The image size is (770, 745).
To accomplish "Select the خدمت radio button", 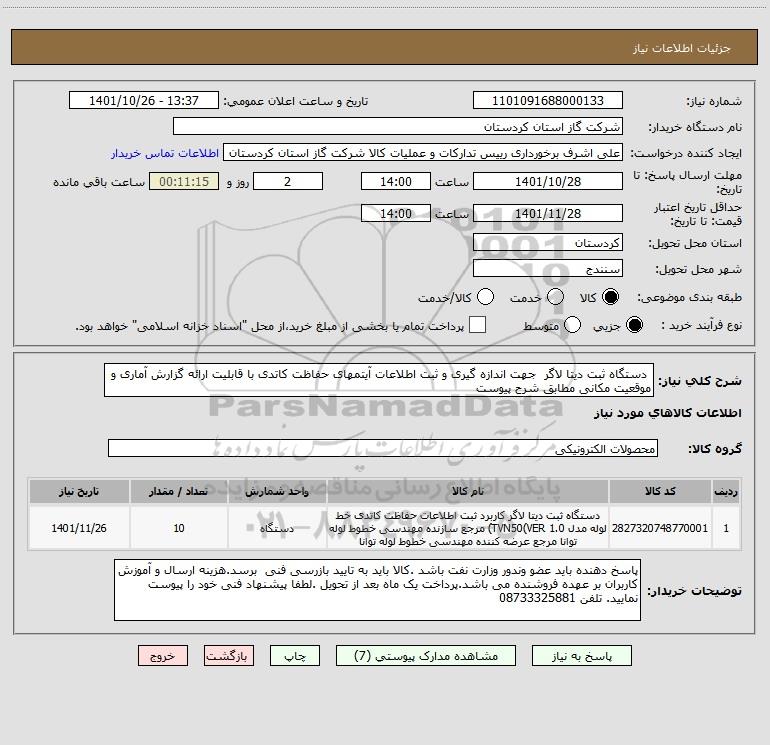I will 555,297.
